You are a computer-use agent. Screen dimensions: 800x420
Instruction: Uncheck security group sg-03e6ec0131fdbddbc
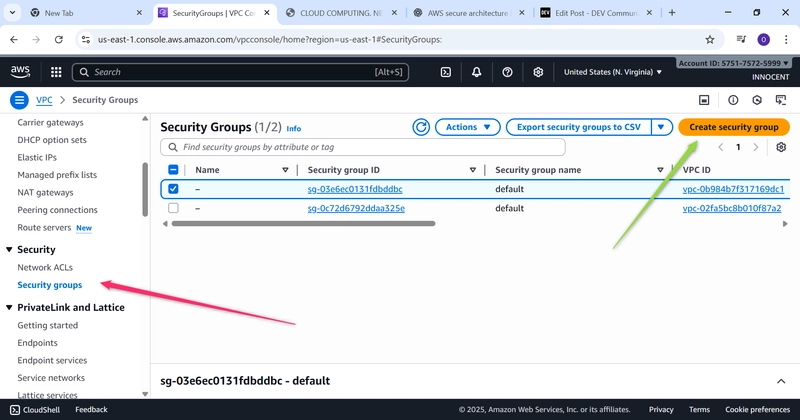click(173, 189)
